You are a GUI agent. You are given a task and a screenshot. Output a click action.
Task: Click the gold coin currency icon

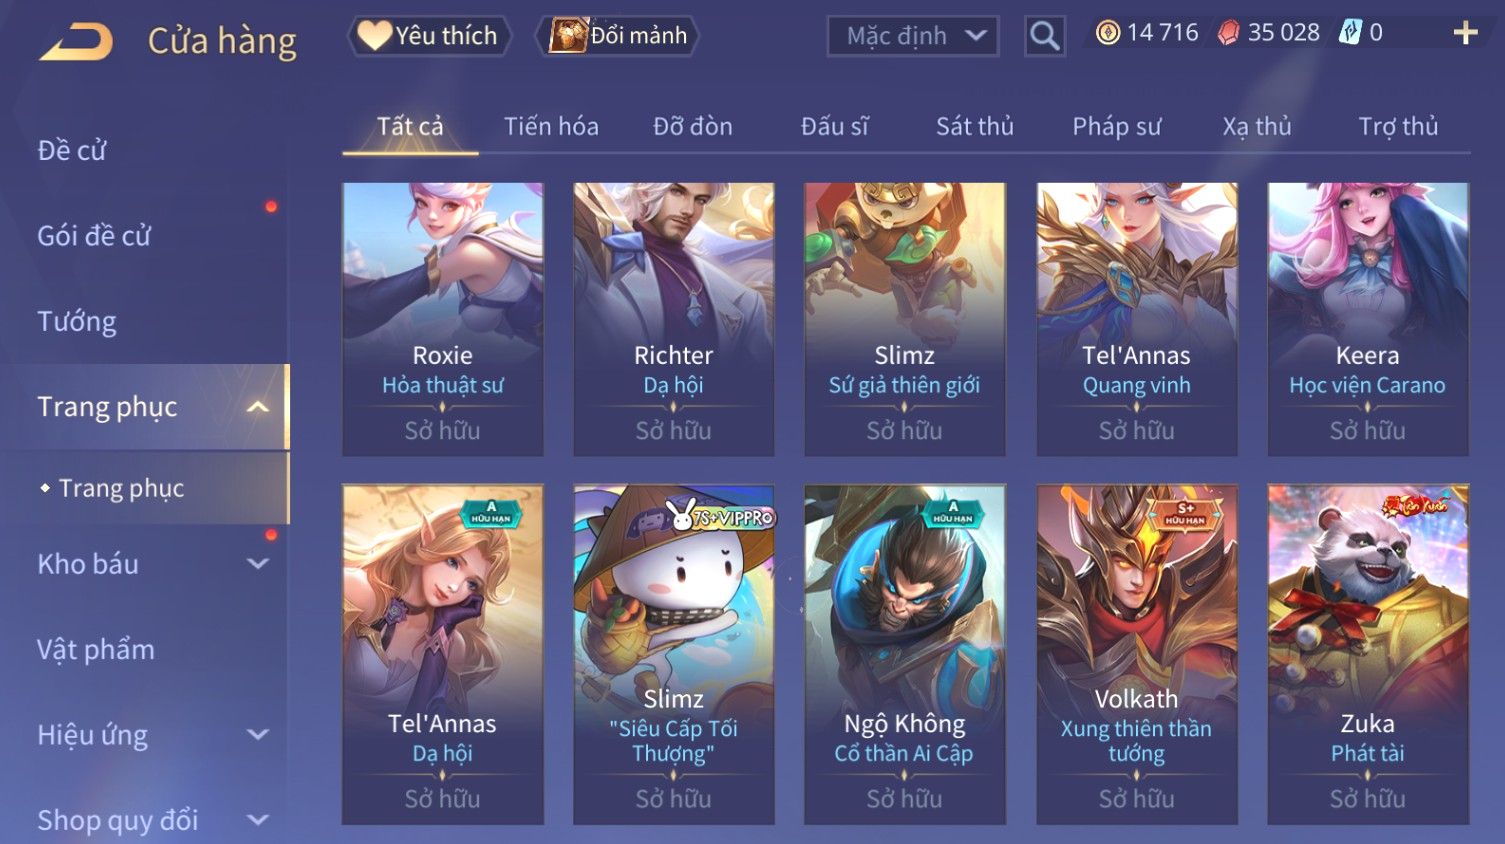tap(1108, 33)
